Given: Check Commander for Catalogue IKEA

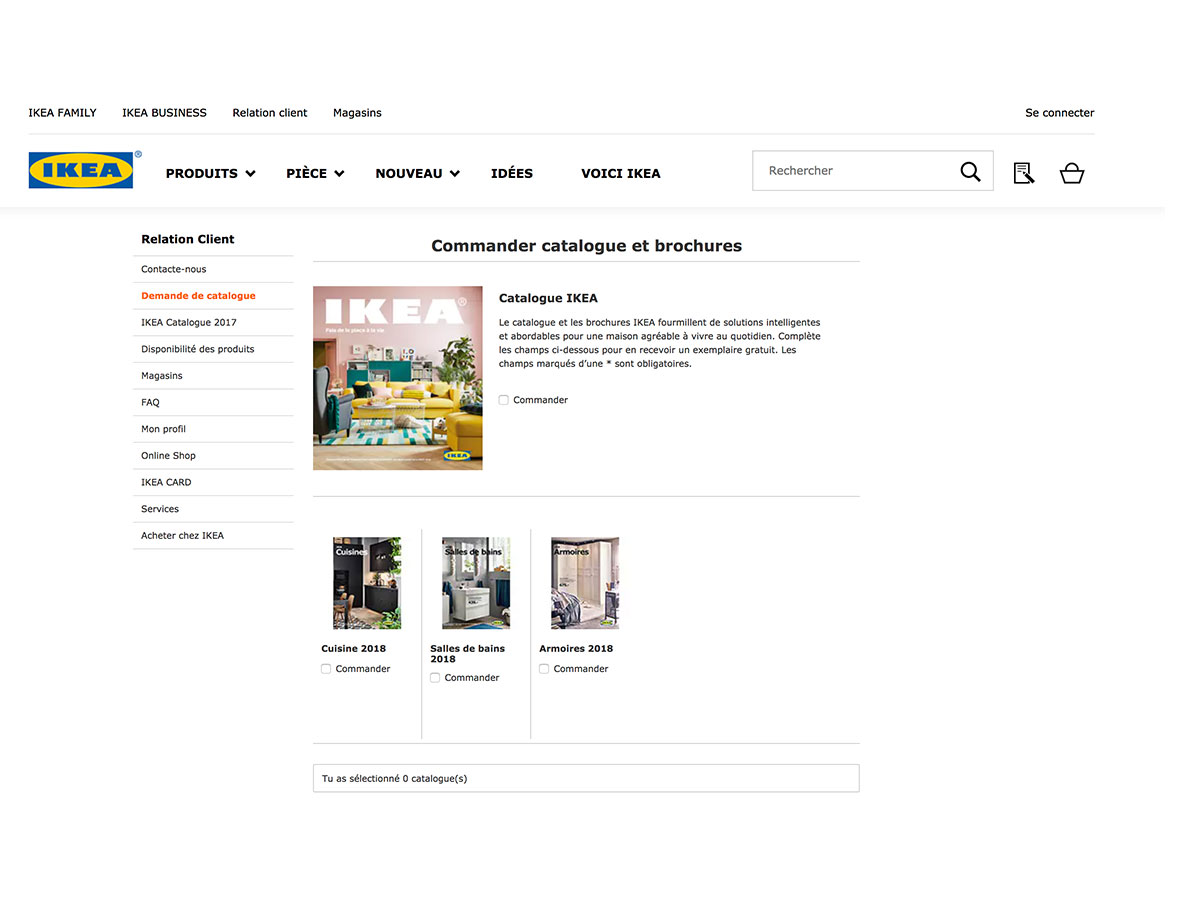Looking at the screenshot, I should pyautogui.click(x=504, y=400).
